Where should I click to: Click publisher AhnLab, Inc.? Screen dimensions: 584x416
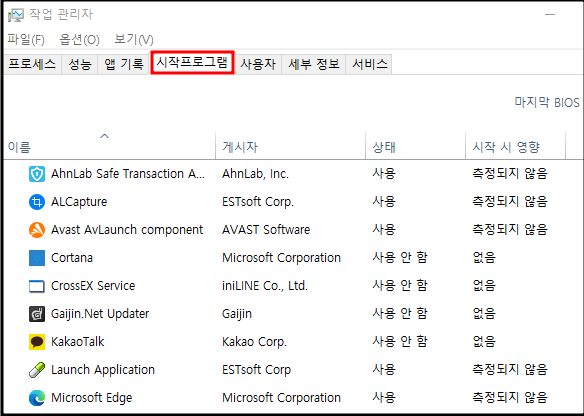pos(256,174)
